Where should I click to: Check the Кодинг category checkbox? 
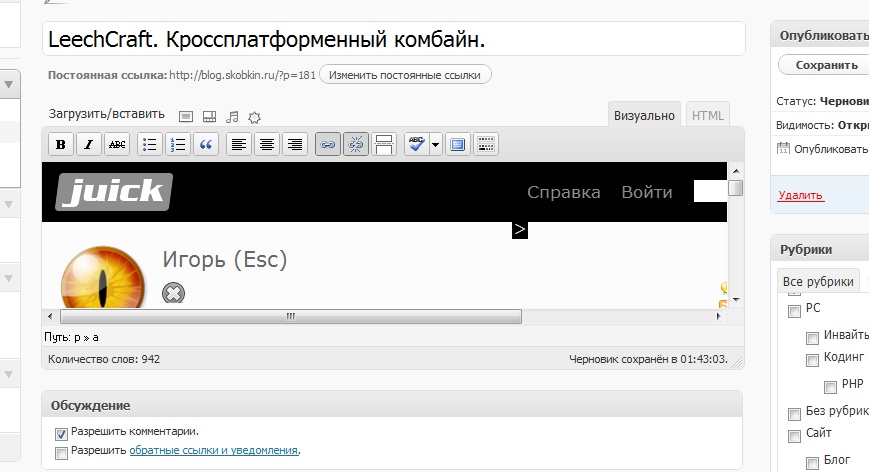[812, 361]
